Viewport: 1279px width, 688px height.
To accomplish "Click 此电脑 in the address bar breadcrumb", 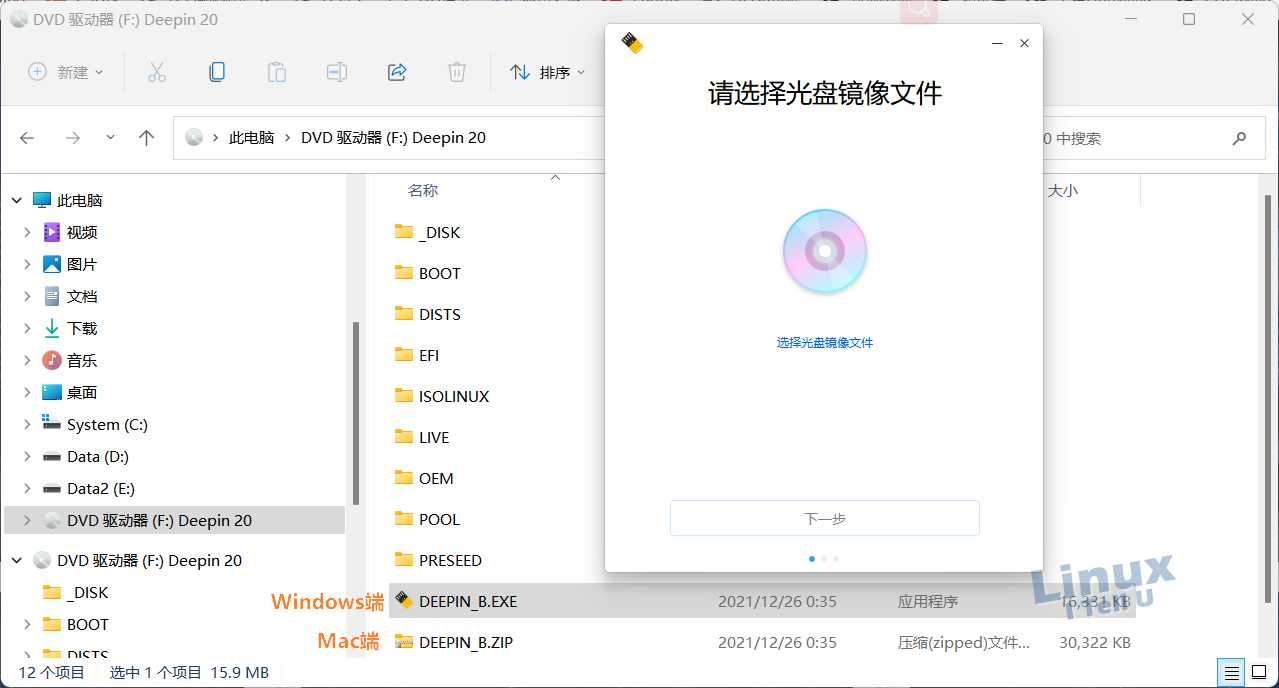I will pyautogui.click(x=252, y=138).
